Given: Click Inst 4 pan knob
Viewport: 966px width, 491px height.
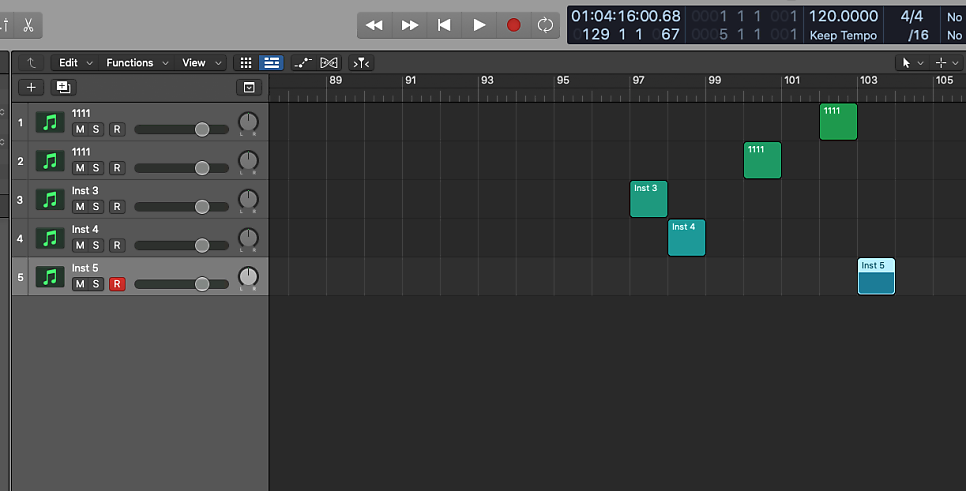Looking at the screenshot, I should (x=248, y=238).
